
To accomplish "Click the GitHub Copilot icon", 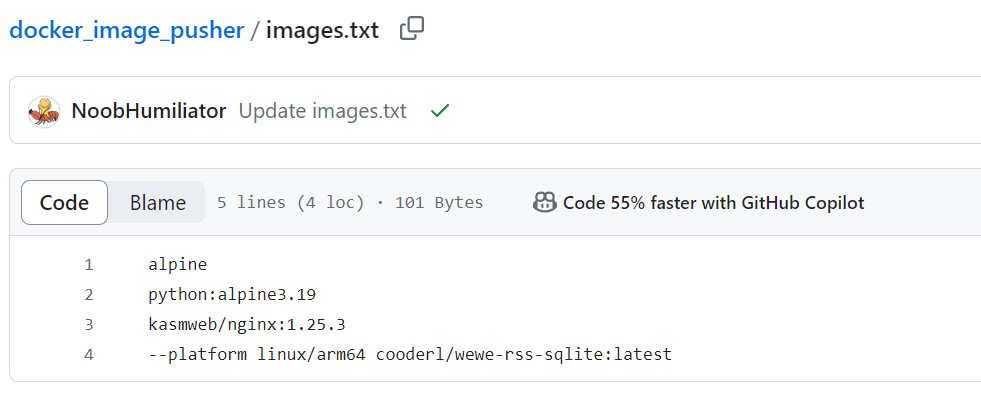I will point(544,202).
